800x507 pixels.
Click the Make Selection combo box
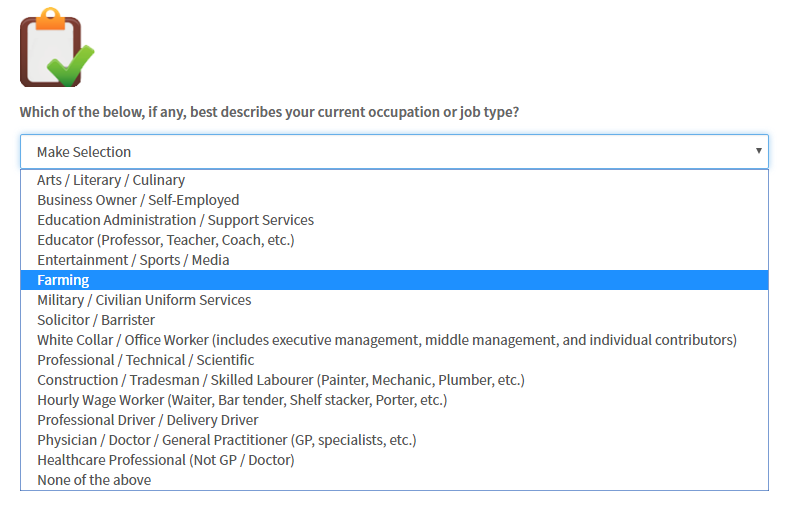[x=390, y=152]
